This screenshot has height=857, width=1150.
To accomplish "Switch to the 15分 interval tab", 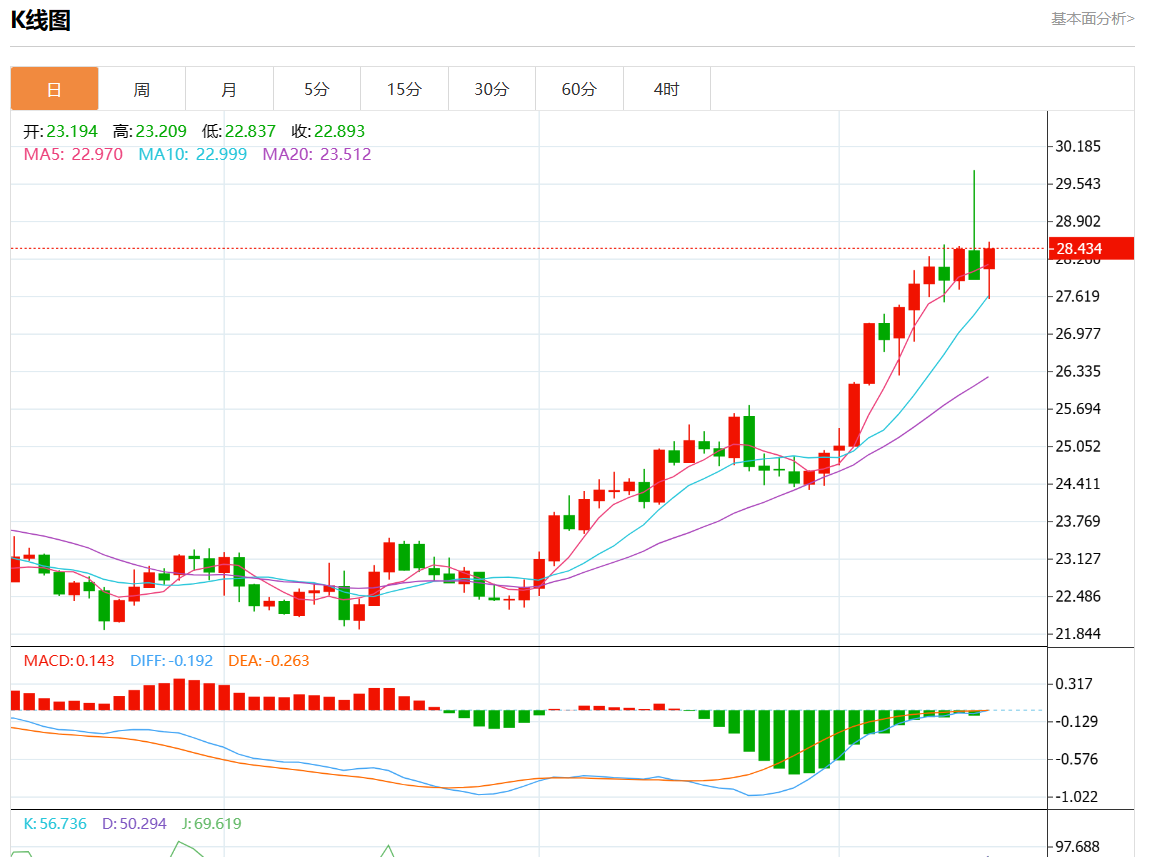I will (x=404, y=89).
